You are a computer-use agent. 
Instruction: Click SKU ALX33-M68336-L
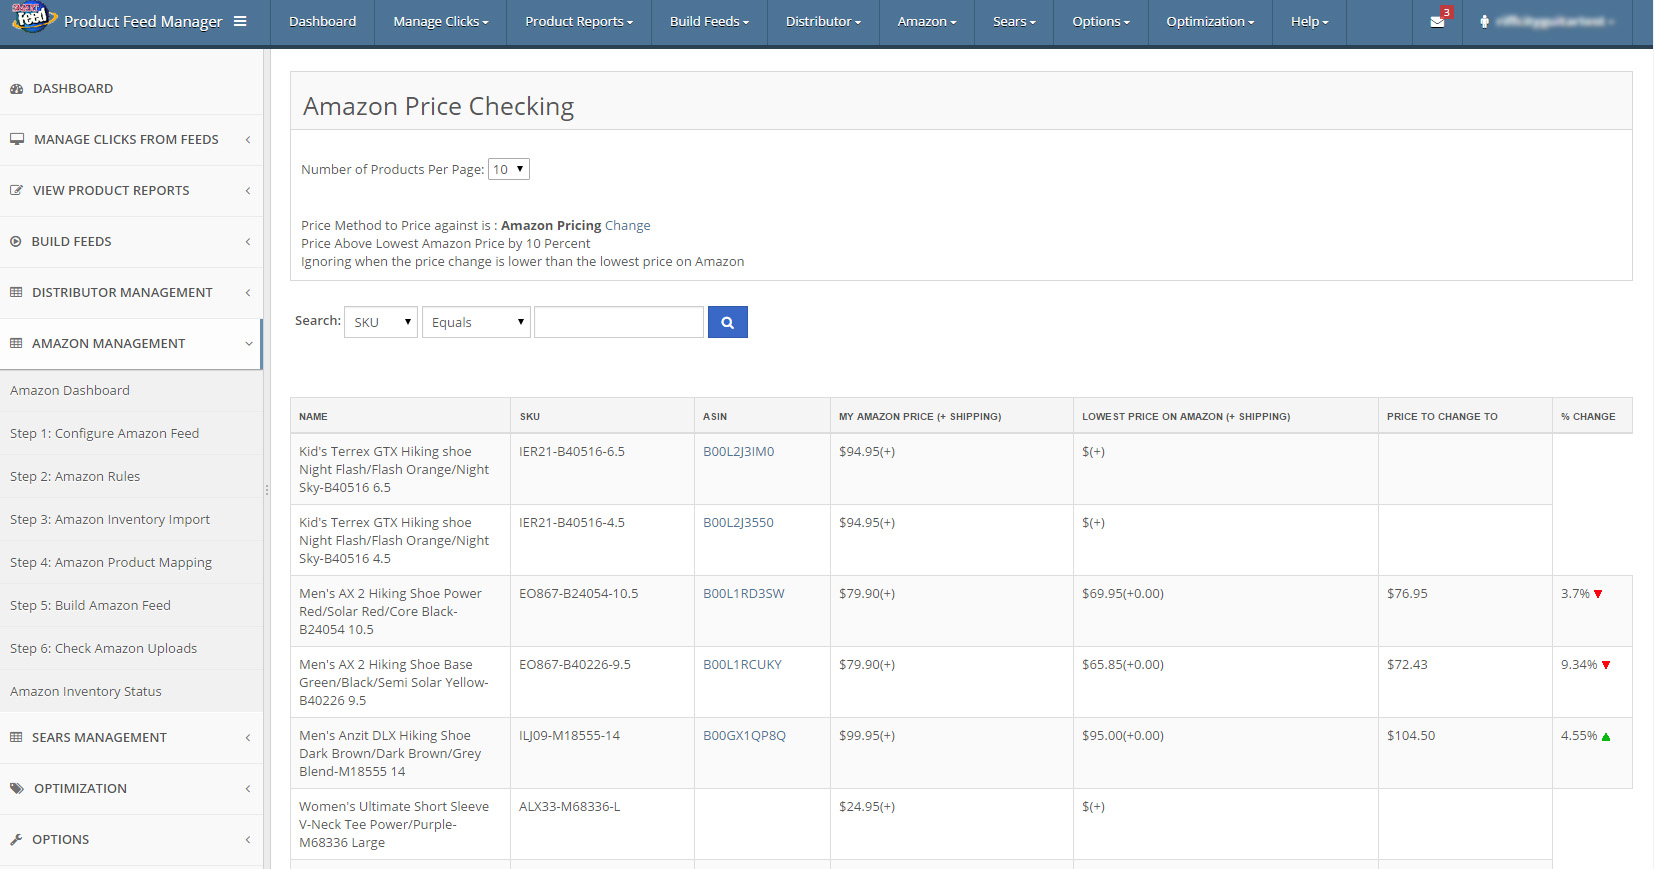tap(569, 807)
